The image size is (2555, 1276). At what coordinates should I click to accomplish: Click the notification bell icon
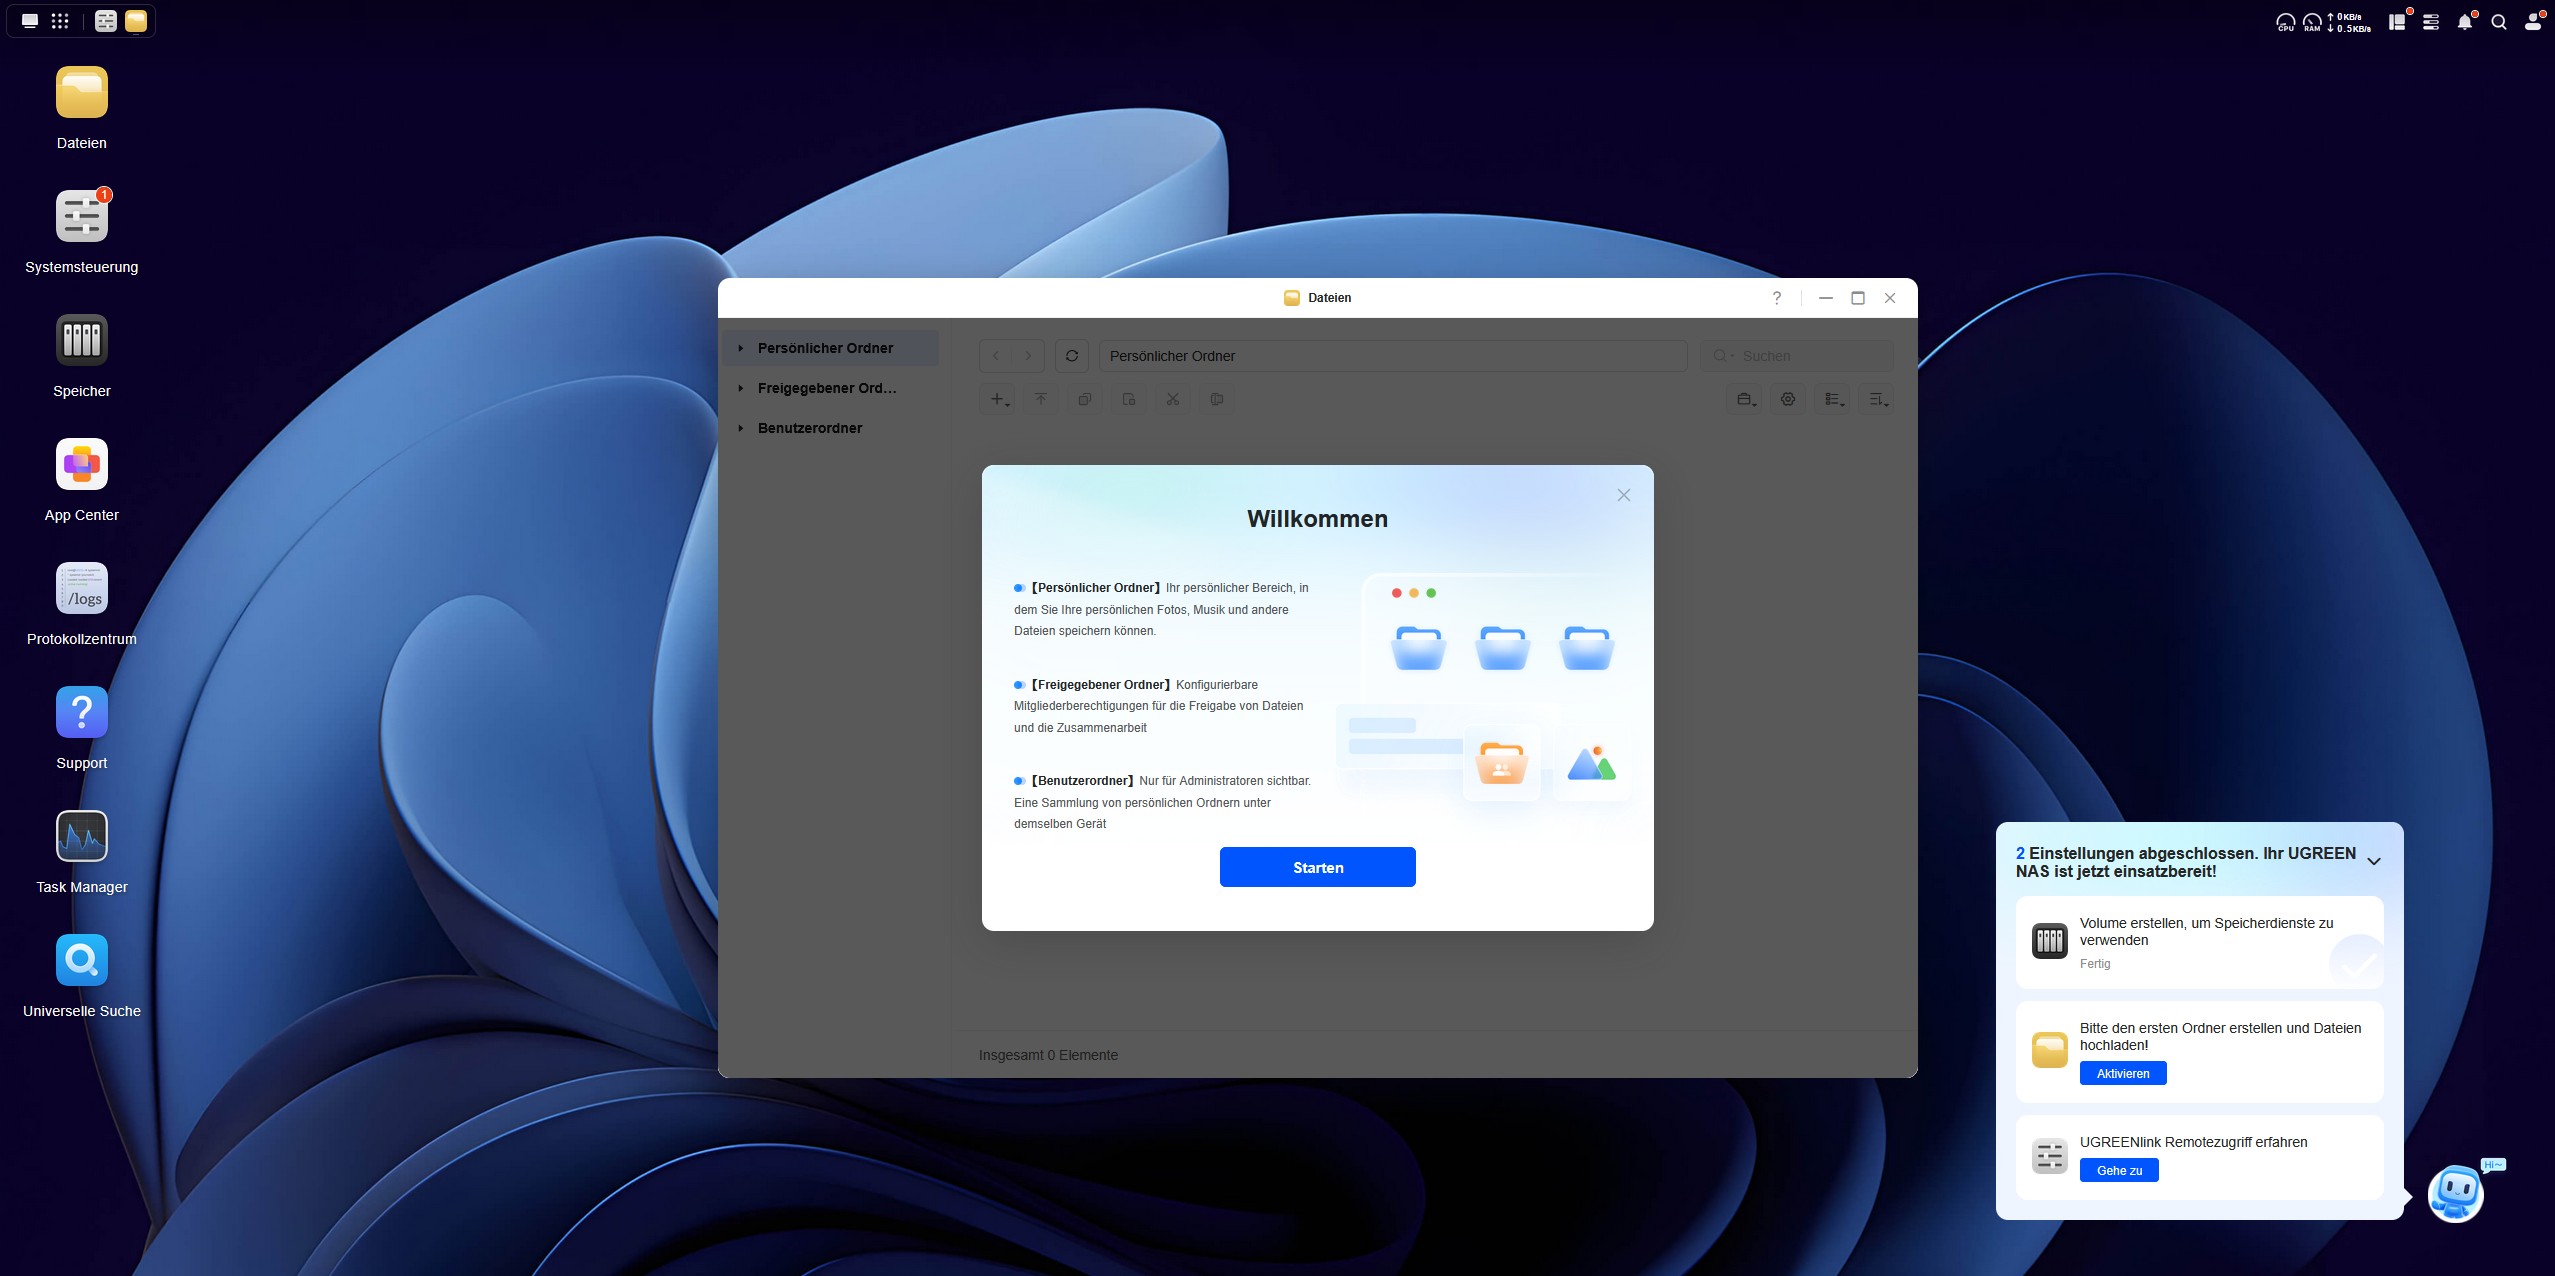(x=2464, y=22)
